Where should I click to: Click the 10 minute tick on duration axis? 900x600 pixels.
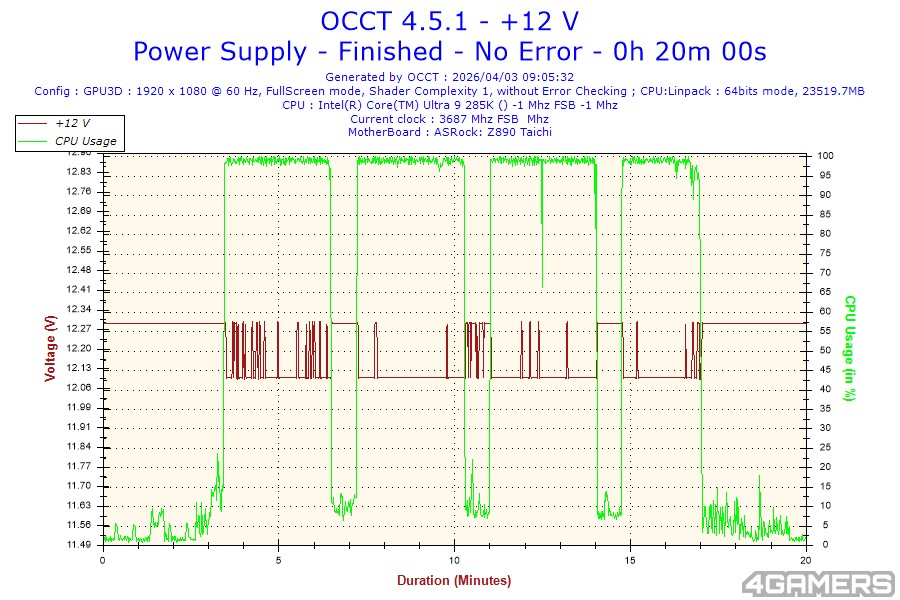454,561
